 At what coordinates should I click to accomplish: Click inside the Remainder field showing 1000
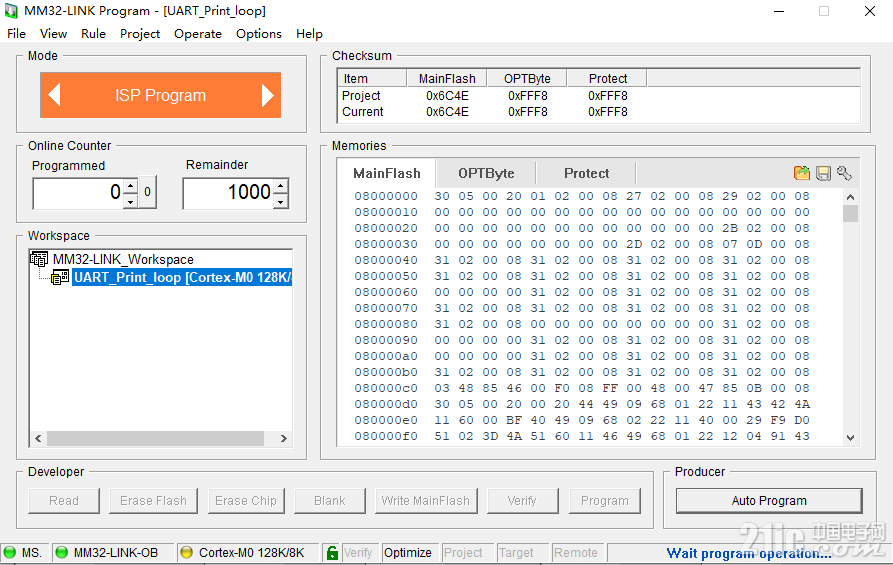coord(229,193)
